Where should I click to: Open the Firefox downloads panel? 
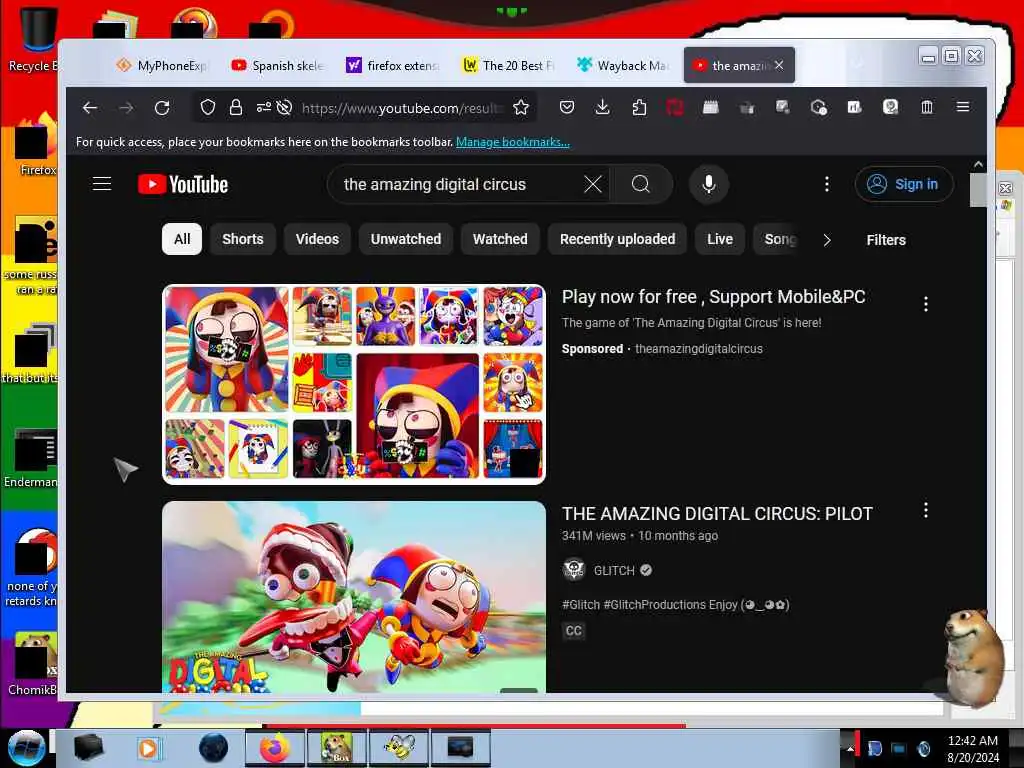(603, 107)
